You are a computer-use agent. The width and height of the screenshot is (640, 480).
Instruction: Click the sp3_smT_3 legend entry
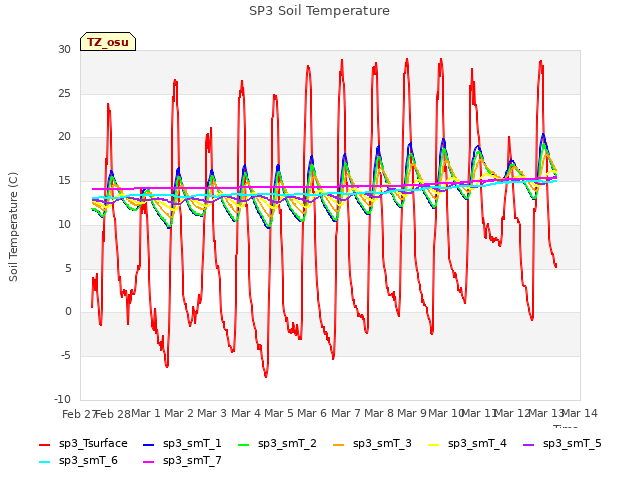(372, 444)
